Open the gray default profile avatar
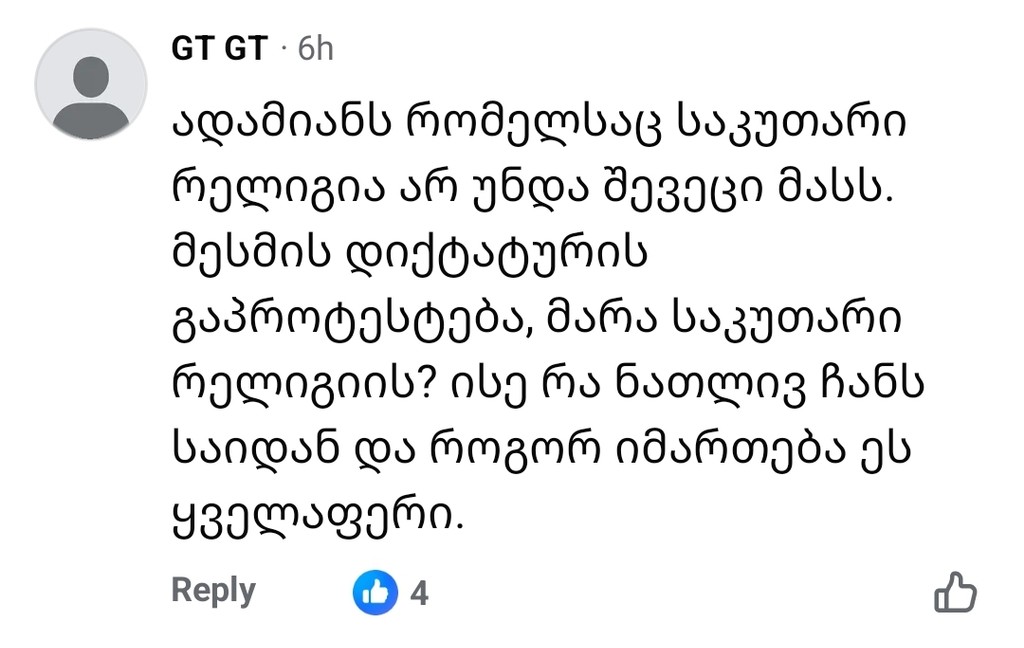The height and width of the screenshot is (648, 1024). click(91, 84)
